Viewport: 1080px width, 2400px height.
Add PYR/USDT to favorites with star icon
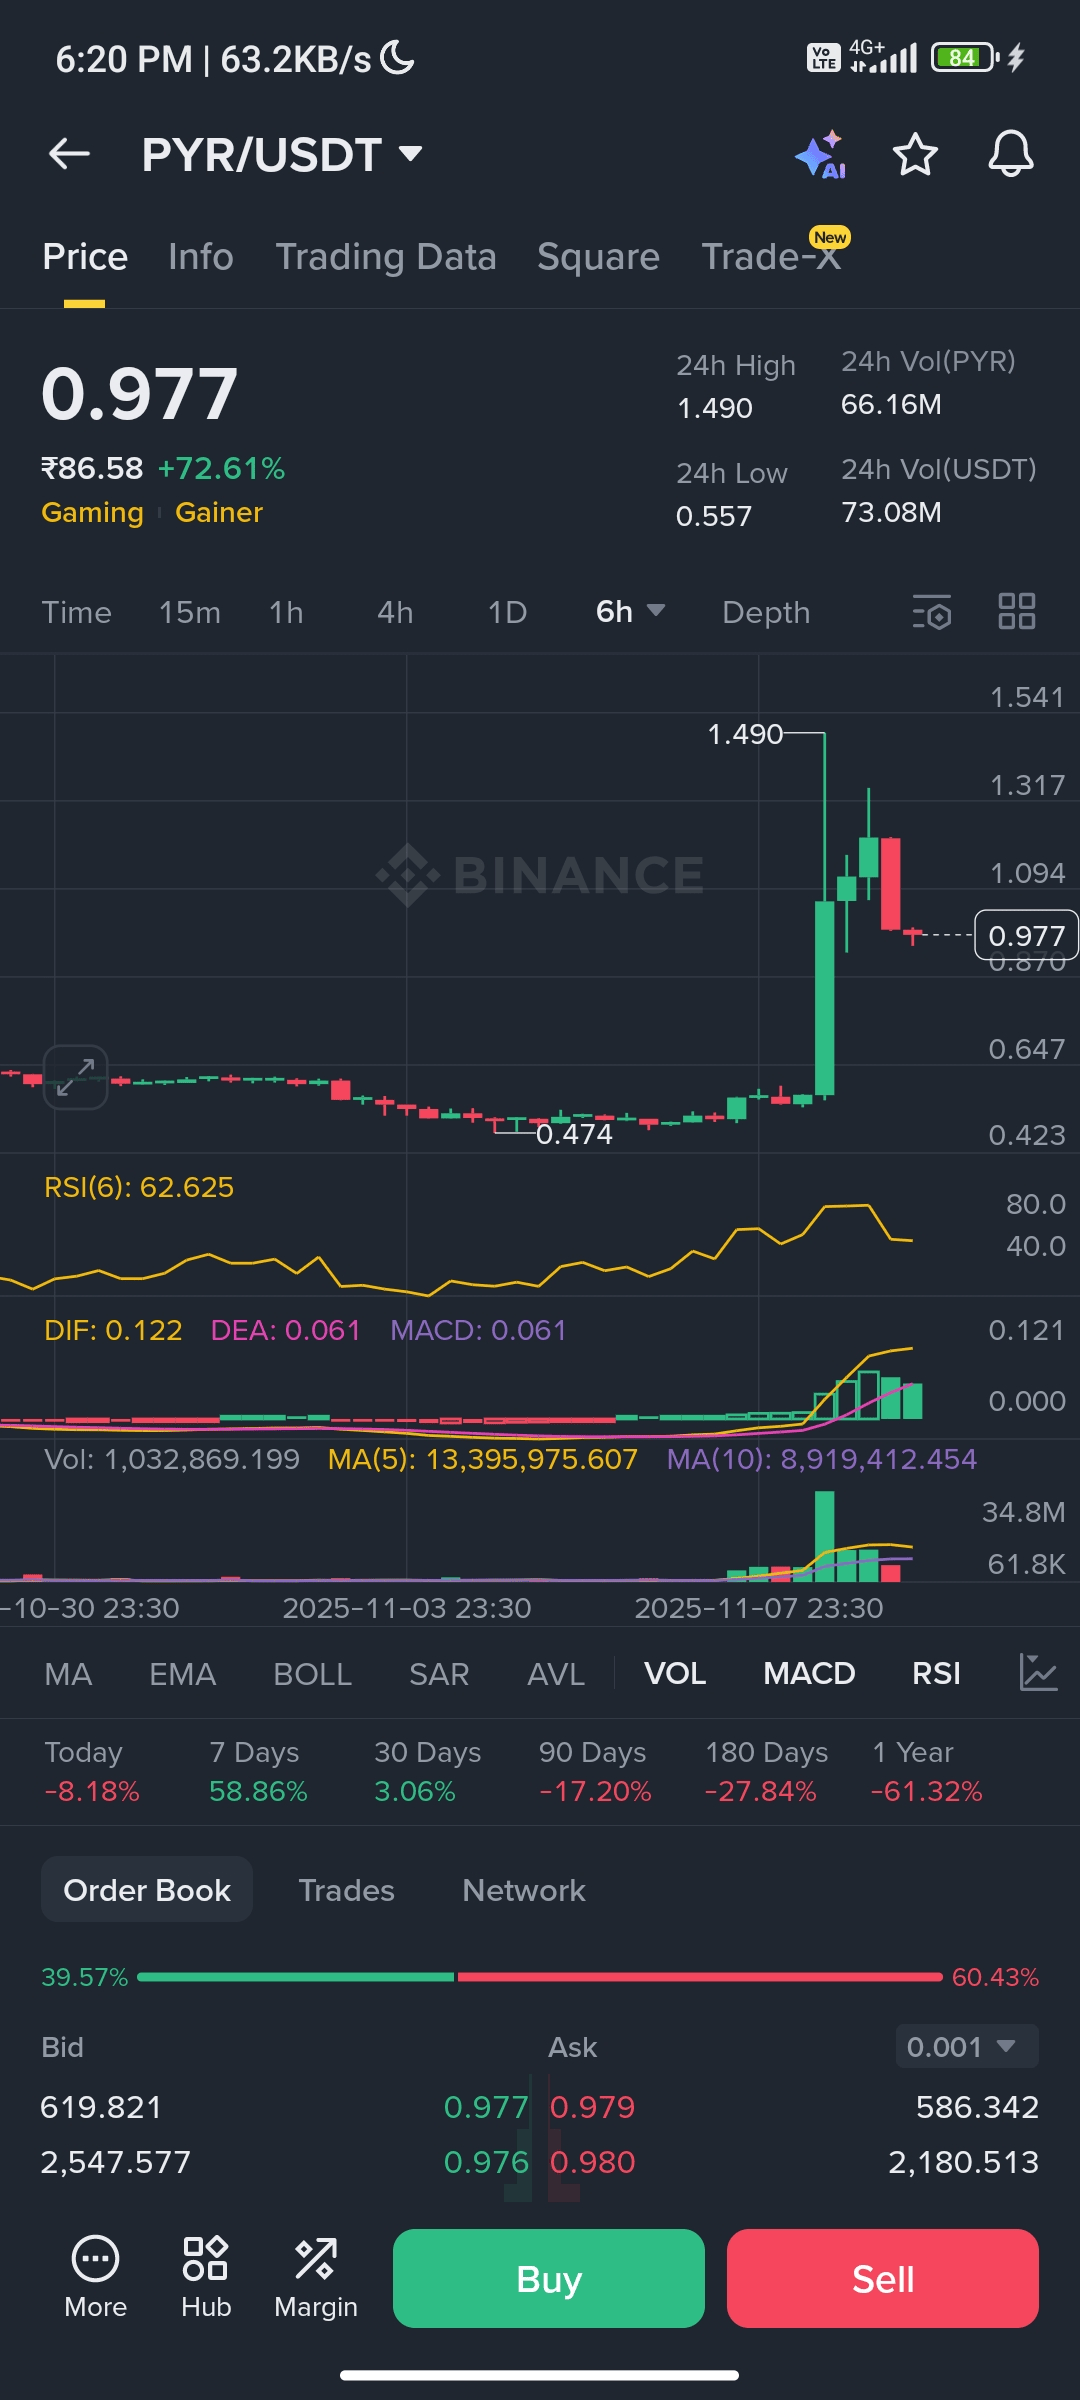pyautogui.click(x=915, y=155)
